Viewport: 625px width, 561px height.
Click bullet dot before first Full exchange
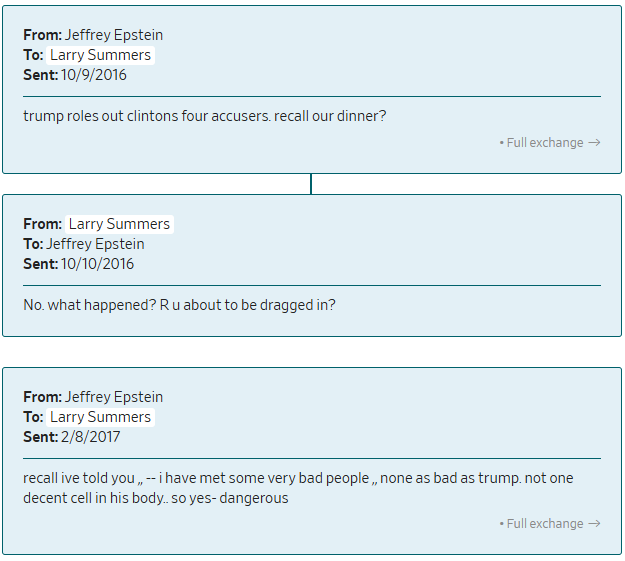(501, 144)
